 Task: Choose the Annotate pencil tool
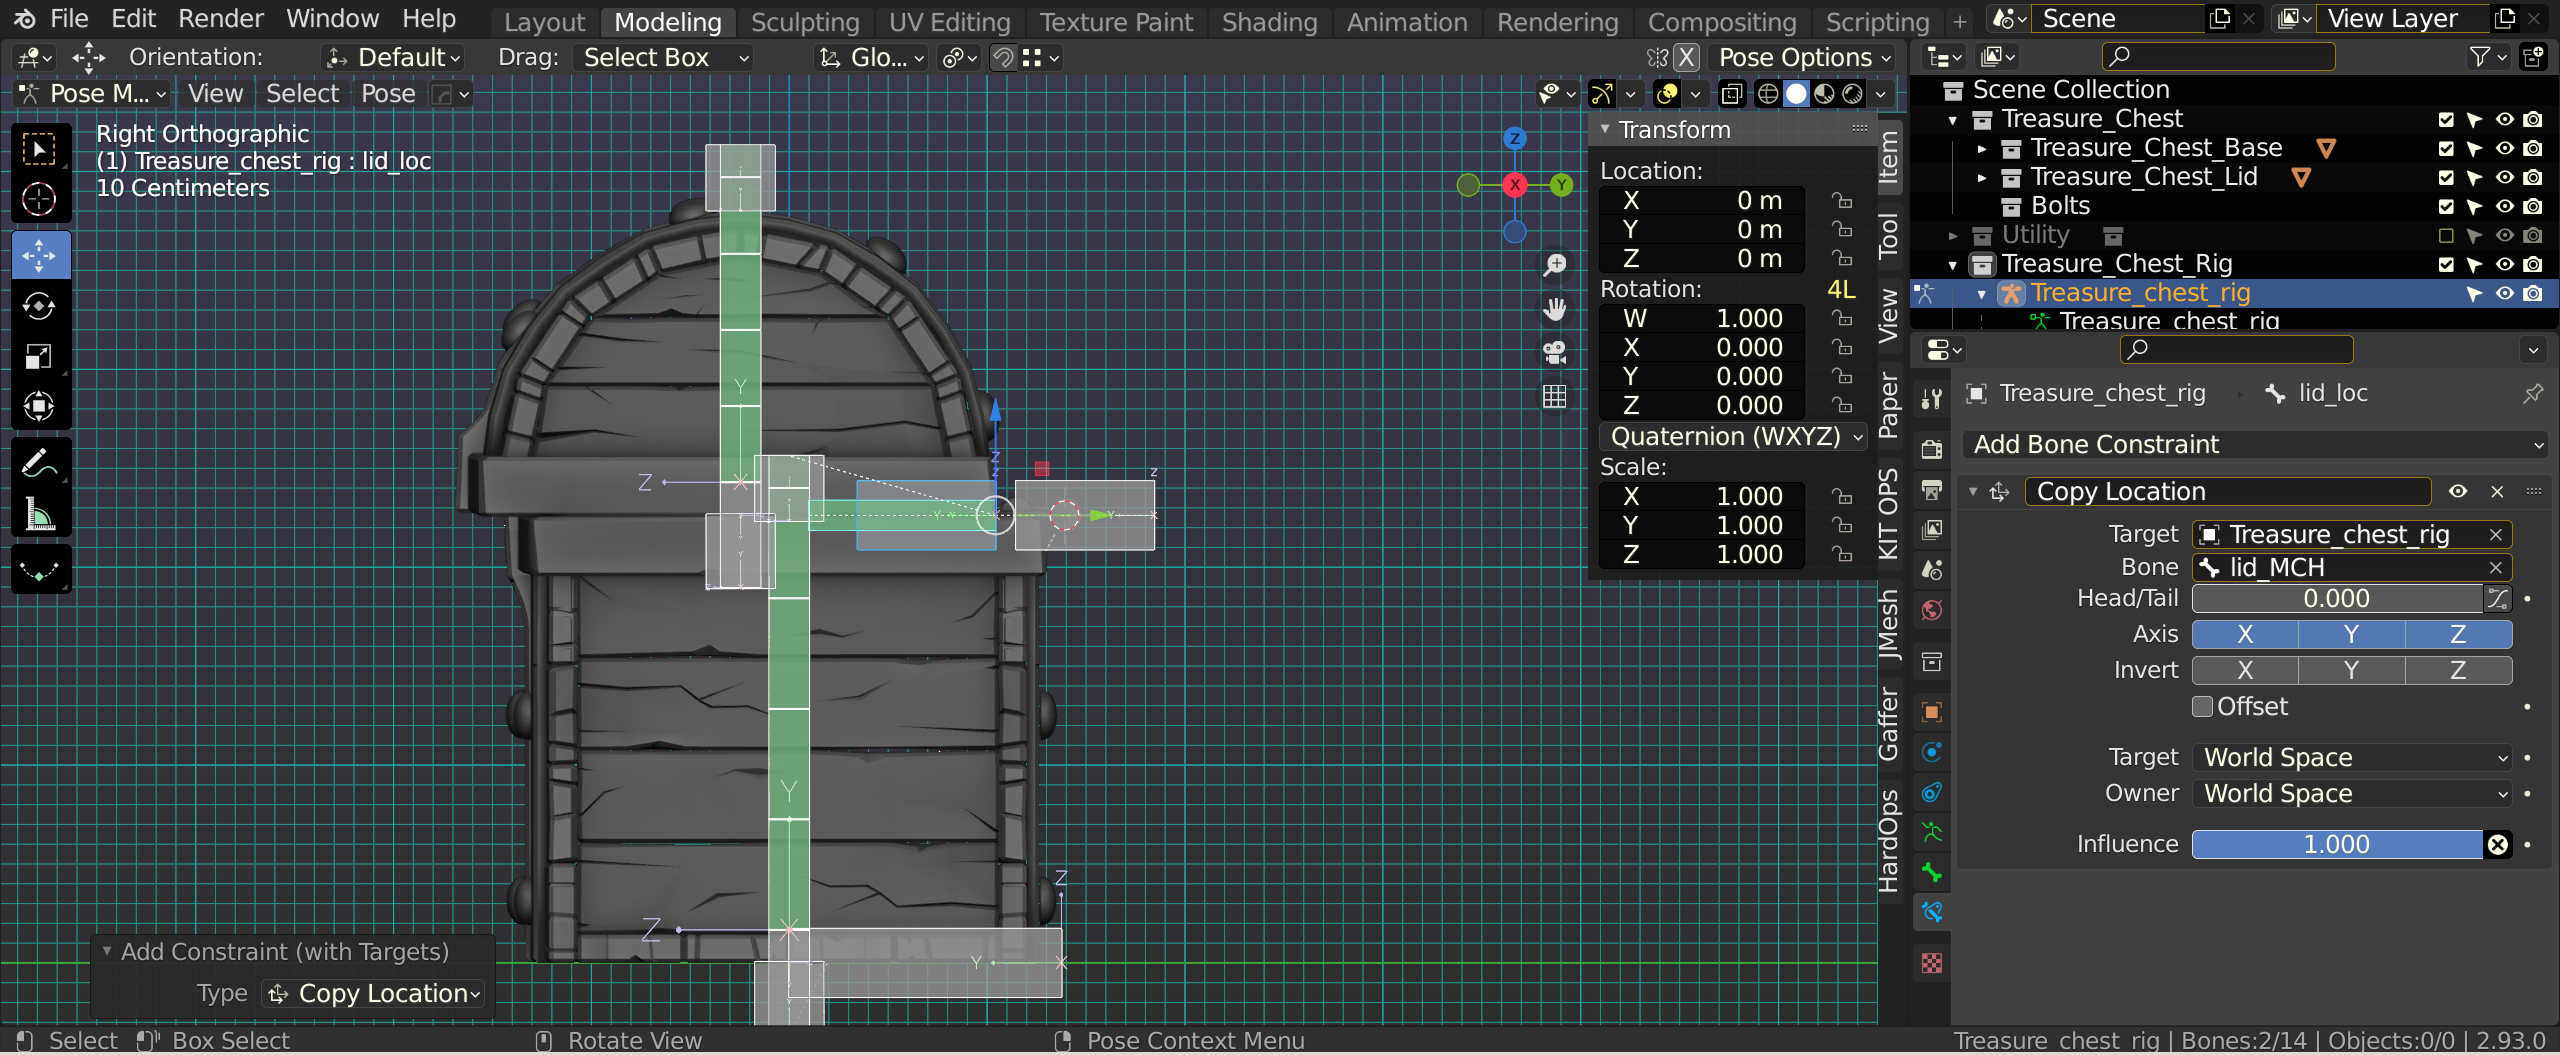coord(39,463)
